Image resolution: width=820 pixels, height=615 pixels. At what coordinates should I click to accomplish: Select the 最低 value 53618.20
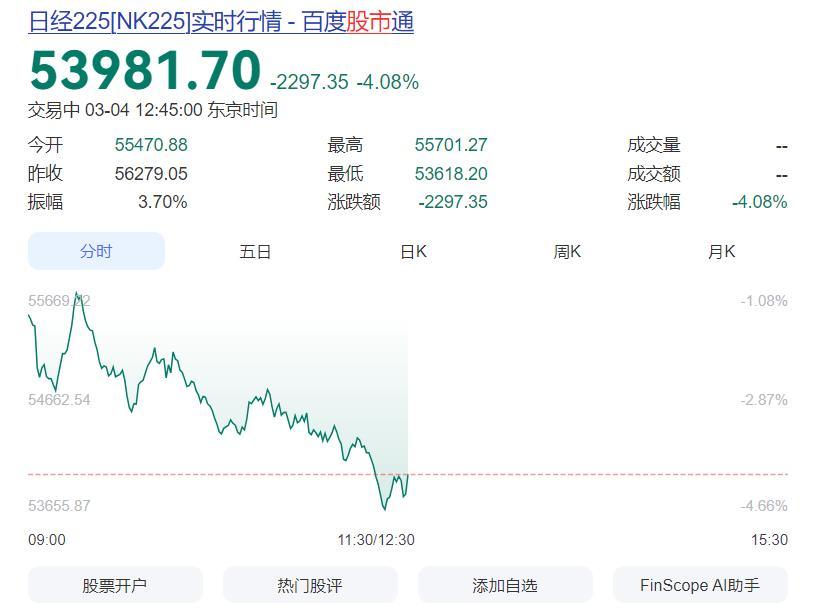coord(451,174)
